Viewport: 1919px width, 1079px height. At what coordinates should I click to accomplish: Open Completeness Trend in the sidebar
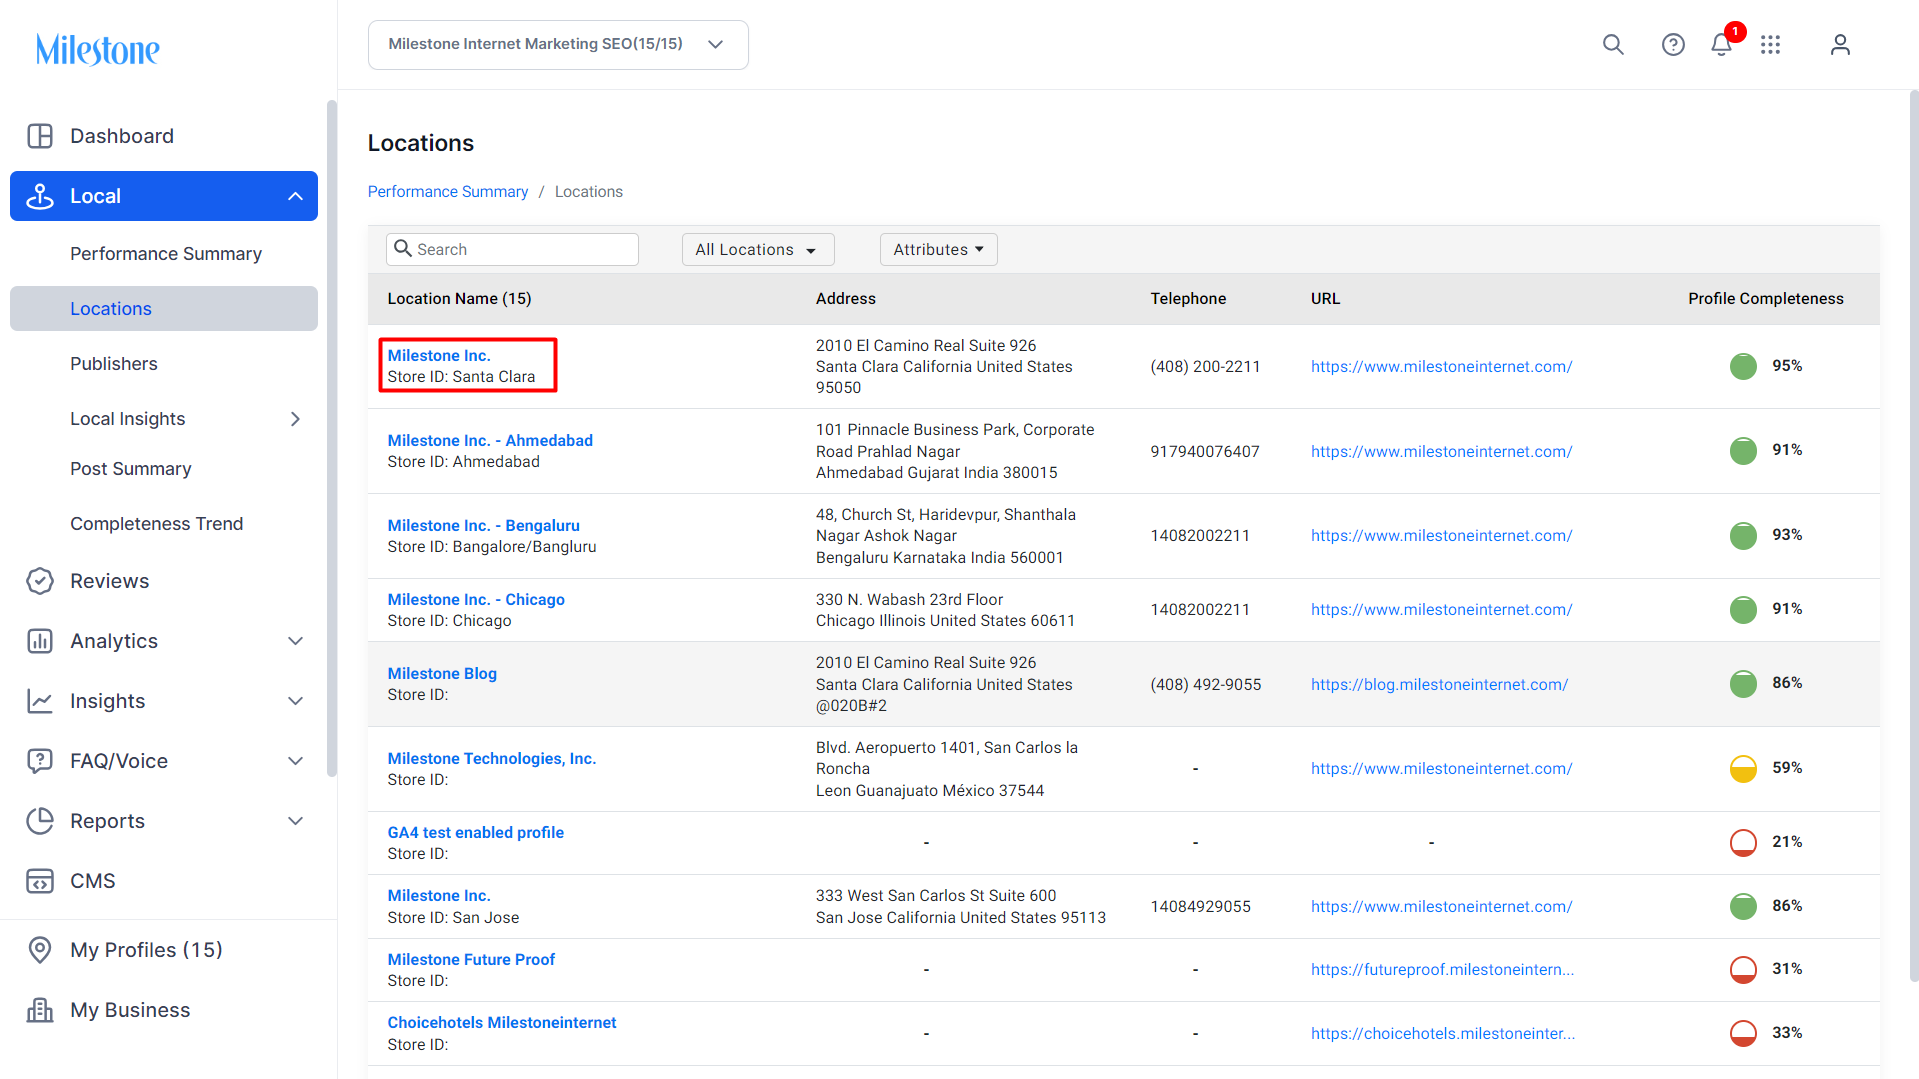(157, 524)
